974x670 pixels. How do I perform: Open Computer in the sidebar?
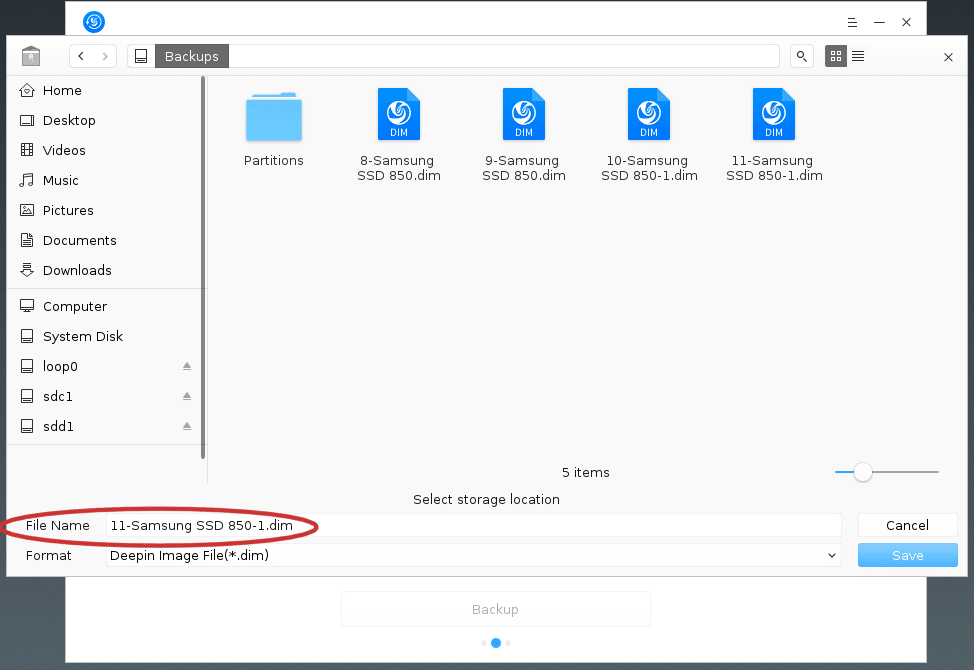pos(104,306)
